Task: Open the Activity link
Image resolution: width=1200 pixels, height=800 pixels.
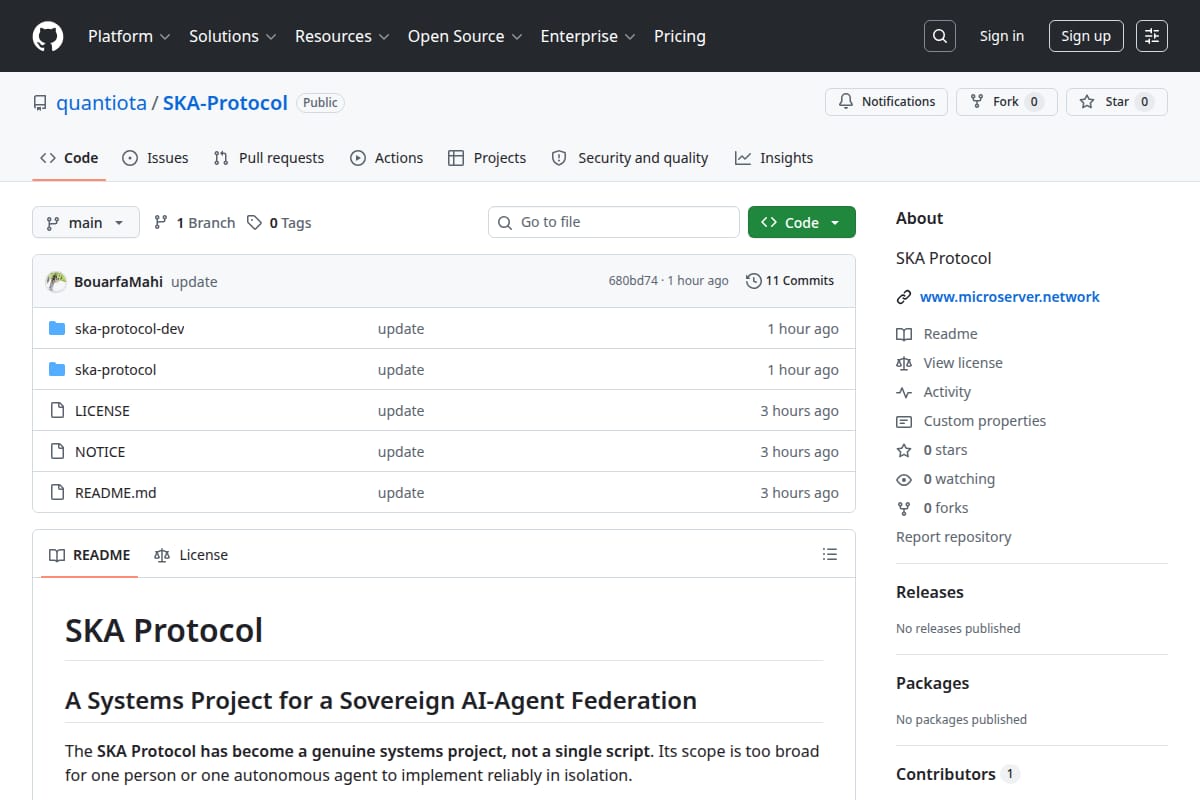Action: (x=934, y=392)
